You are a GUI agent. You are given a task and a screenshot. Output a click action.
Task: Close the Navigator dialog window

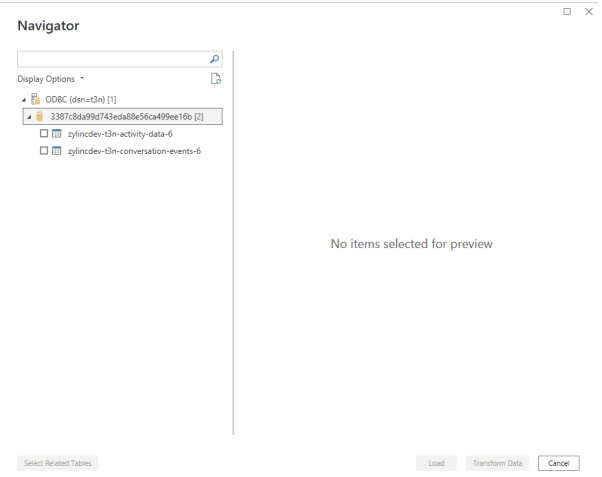589,12
